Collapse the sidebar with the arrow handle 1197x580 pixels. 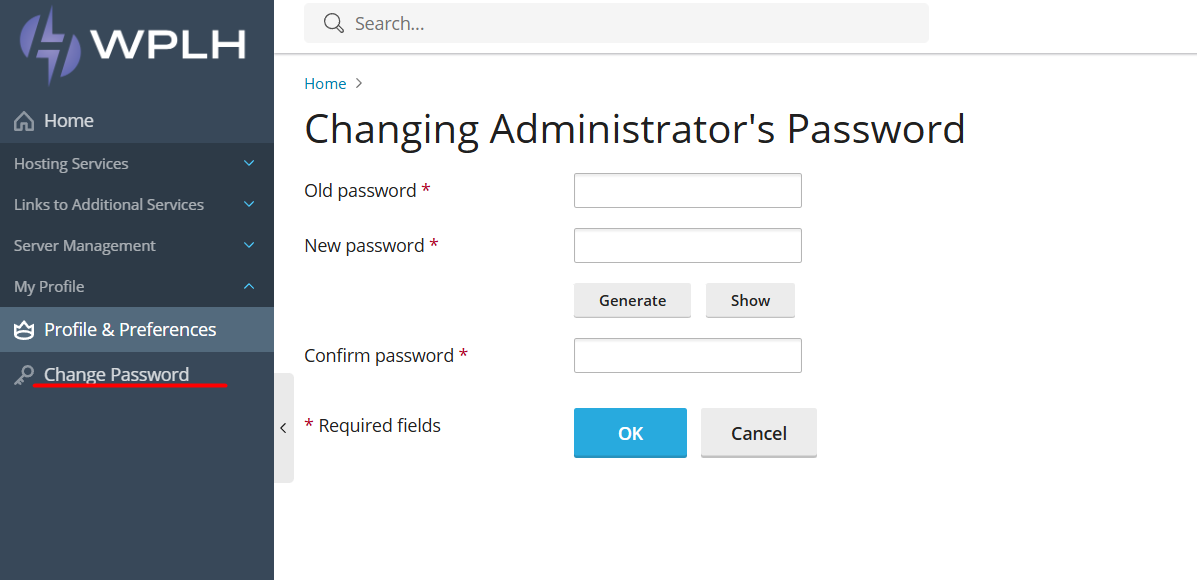(283, 428)
